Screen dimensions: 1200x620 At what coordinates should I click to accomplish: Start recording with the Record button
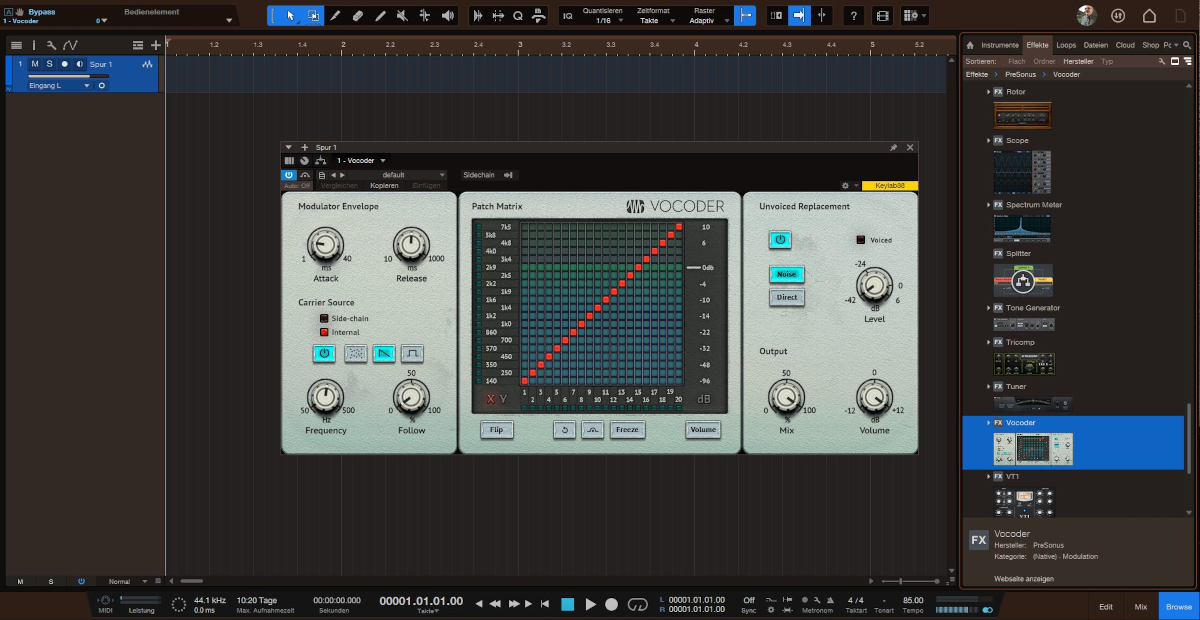coord(612,604)
